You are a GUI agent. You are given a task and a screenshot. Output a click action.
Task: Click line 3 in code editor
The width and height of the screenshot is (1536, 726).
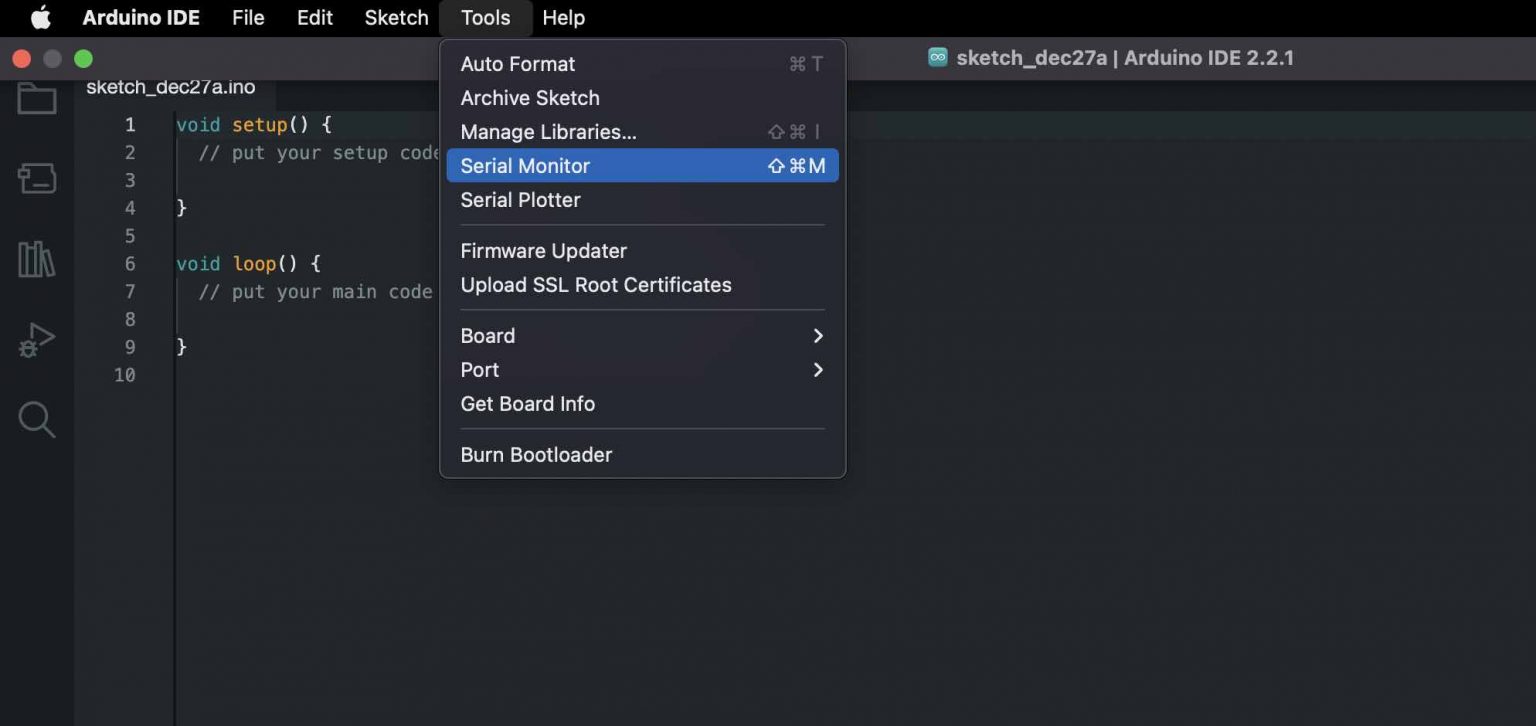(300, 180)
